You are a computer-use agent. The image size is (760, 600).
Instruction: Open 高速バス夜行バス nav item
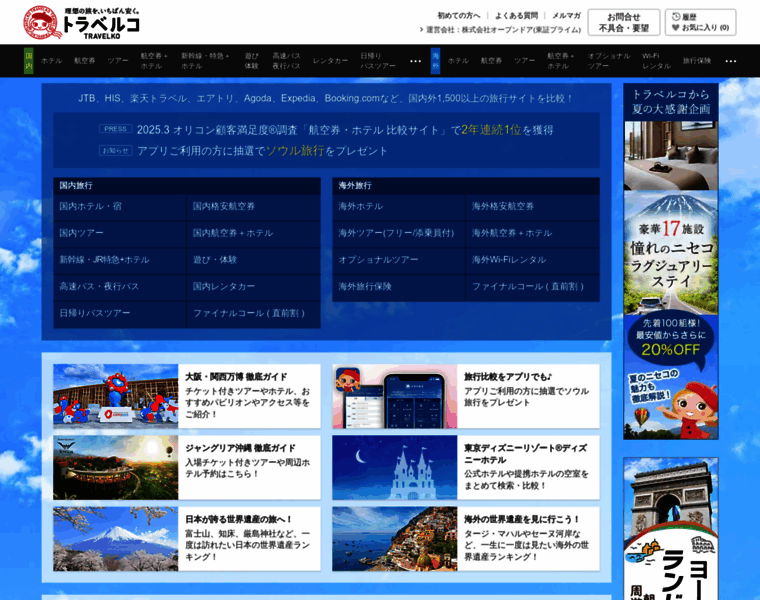(x=286, y=61)
